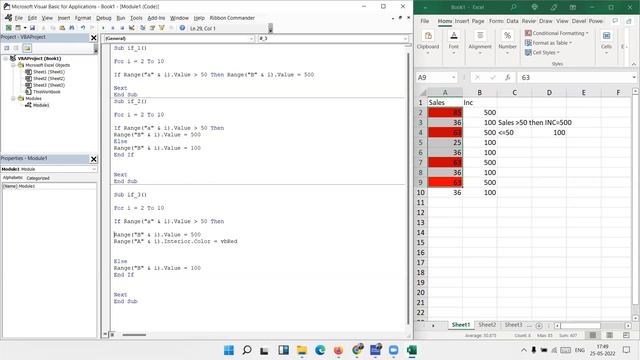The image size is (640, 360).
Task: Toggle Design Mode icon in VBA toolbar
Action: coord(131,28)
